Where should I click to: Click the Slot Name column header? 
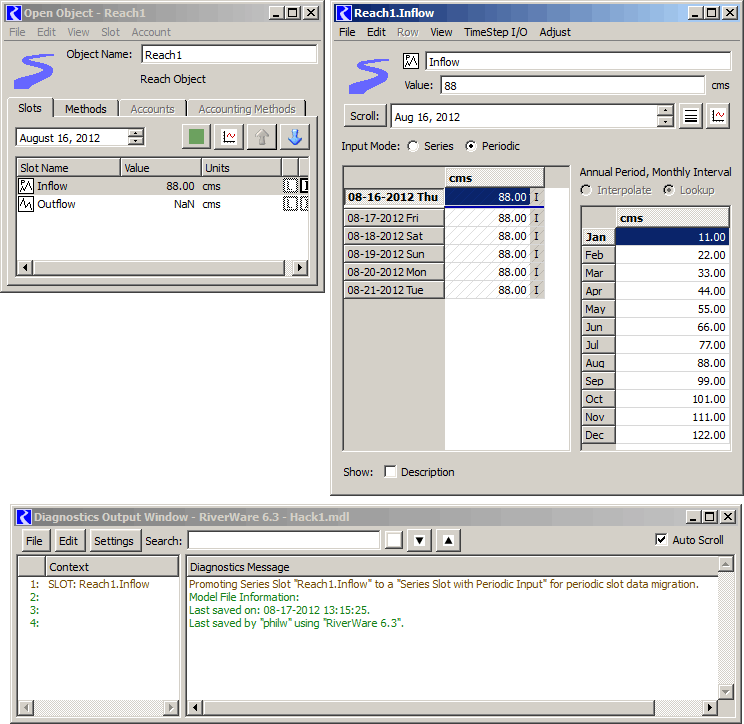(68, 168)
